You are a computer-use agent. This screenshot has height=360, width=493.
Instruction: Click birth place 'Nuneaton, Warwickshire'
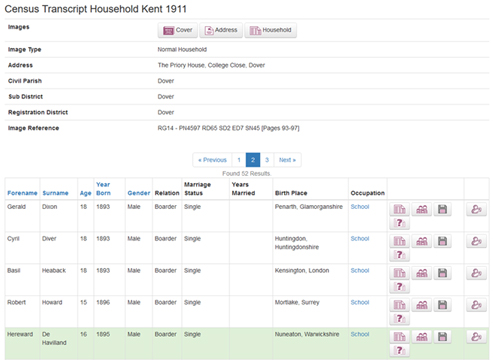point(307,334)
